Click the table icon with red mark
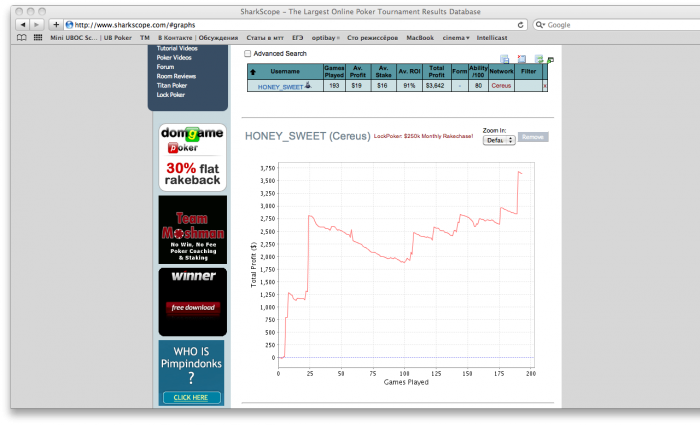The image size is (700, 425). pos(521,59)
